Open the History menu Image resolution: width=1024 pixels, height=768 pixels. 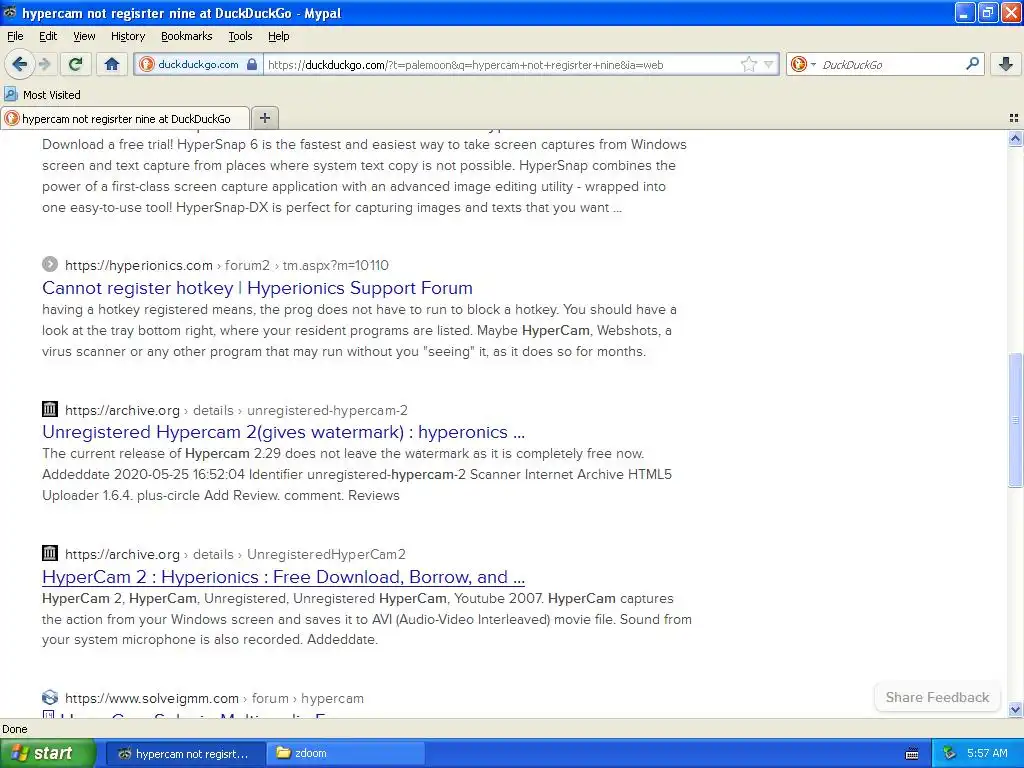128,36
